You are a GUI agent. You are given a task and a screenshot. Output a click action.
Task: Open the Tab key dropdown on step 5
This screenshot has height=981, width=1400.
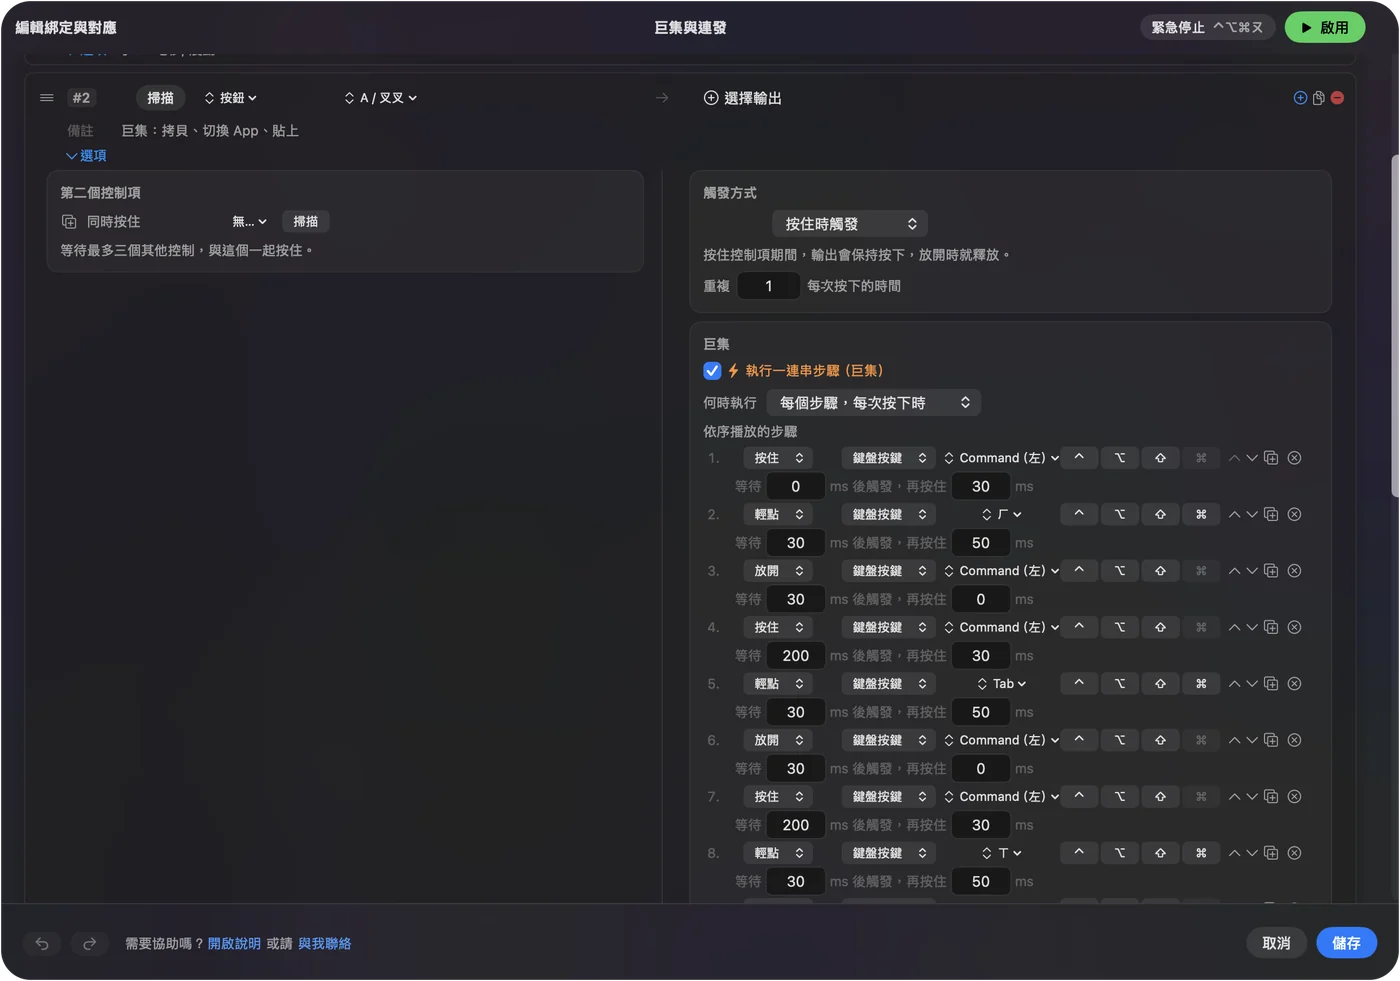point(1002,684)
